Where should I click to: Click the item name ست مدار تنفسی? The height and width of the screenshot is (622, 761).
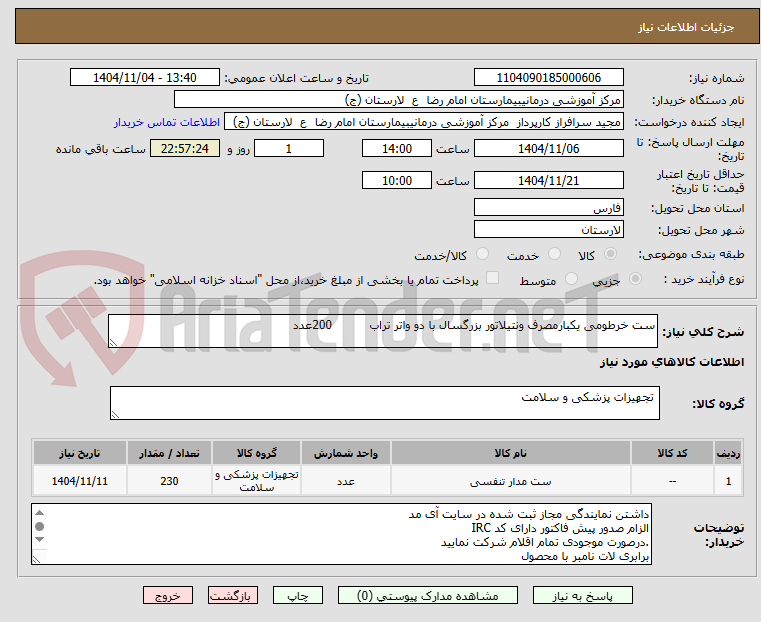(511, 482)
